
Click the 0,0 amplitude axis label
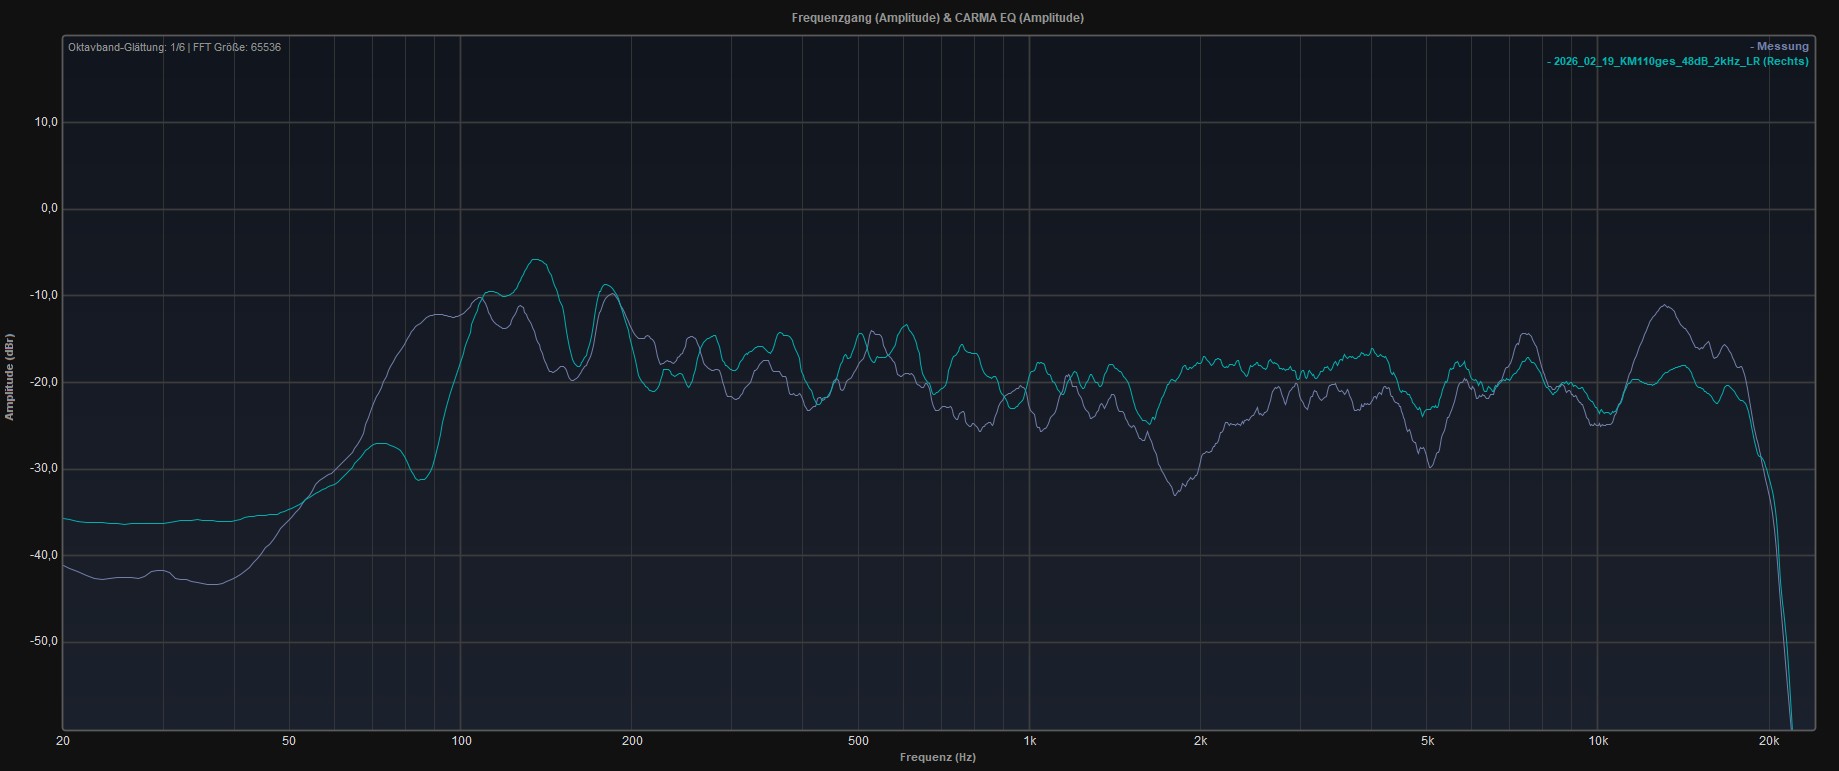46,209
